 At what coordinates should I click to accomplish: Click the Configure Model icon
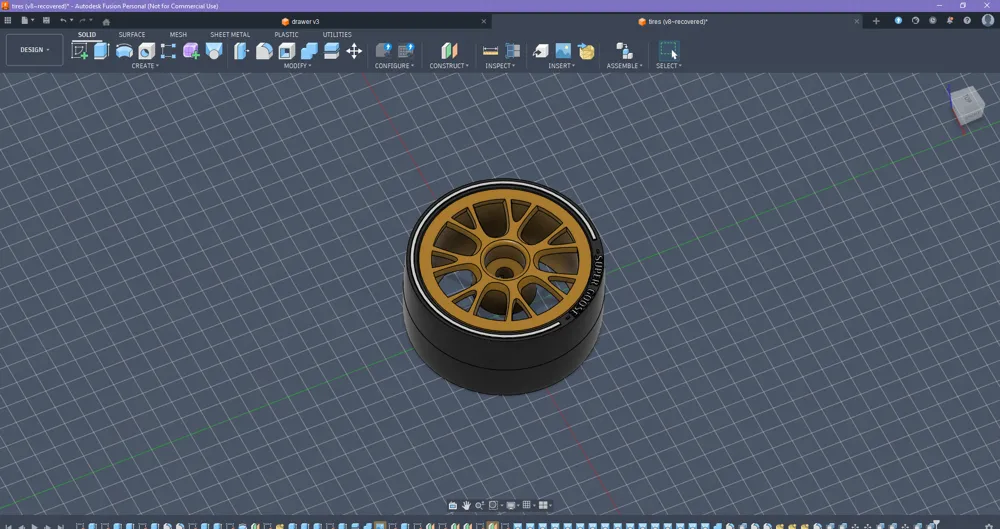[384, 51]
